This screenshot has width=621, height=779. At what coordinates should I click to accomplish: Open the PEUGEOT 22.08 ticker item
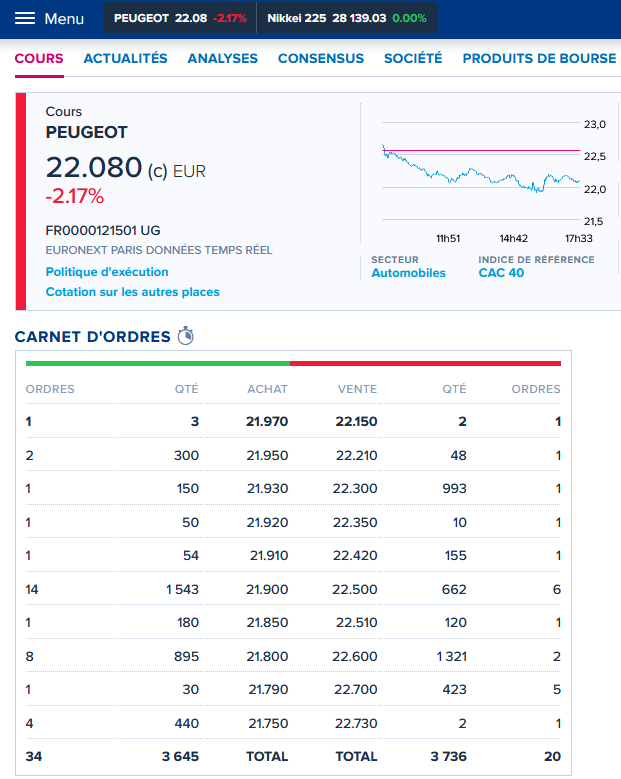180,18
